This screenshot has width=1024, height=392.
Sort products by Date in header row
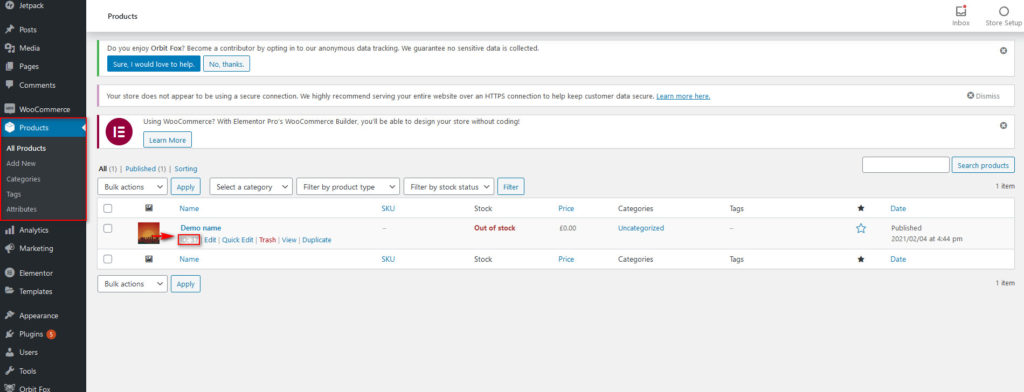[x=898, y=208]
